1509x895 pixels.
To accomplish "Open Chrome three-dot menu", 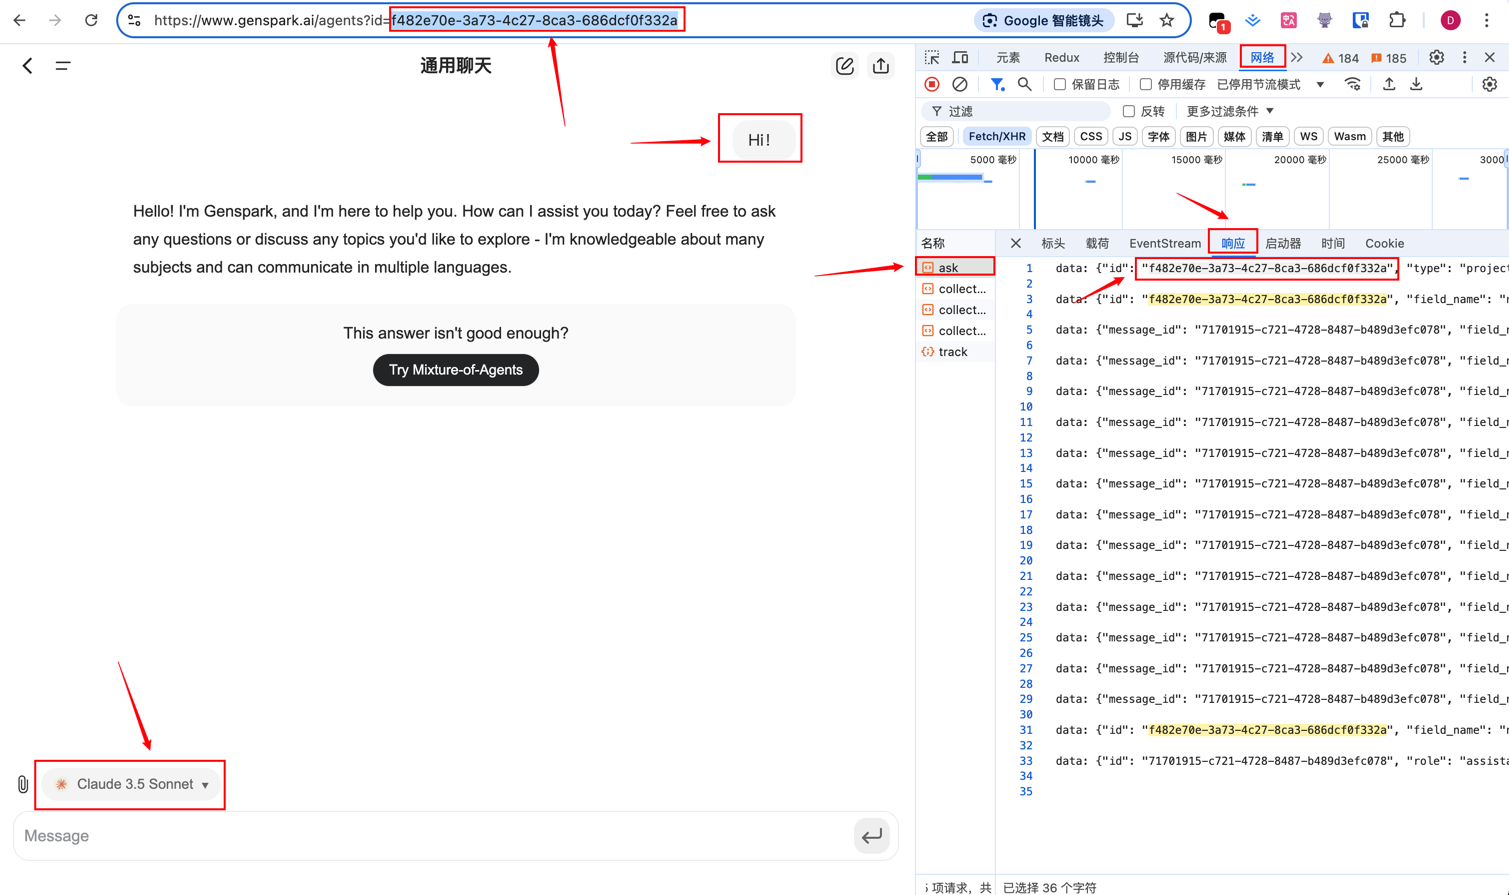I will tap(1487, 20).
